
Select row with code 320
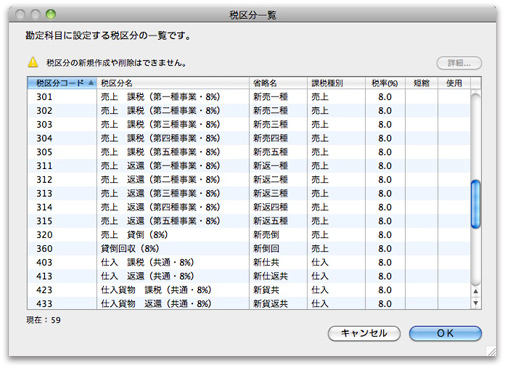tap(249, 235)
